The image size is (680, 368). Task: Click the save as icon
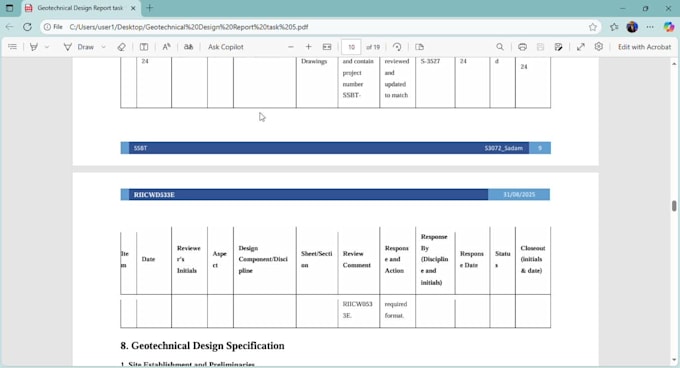click(559, 47)
